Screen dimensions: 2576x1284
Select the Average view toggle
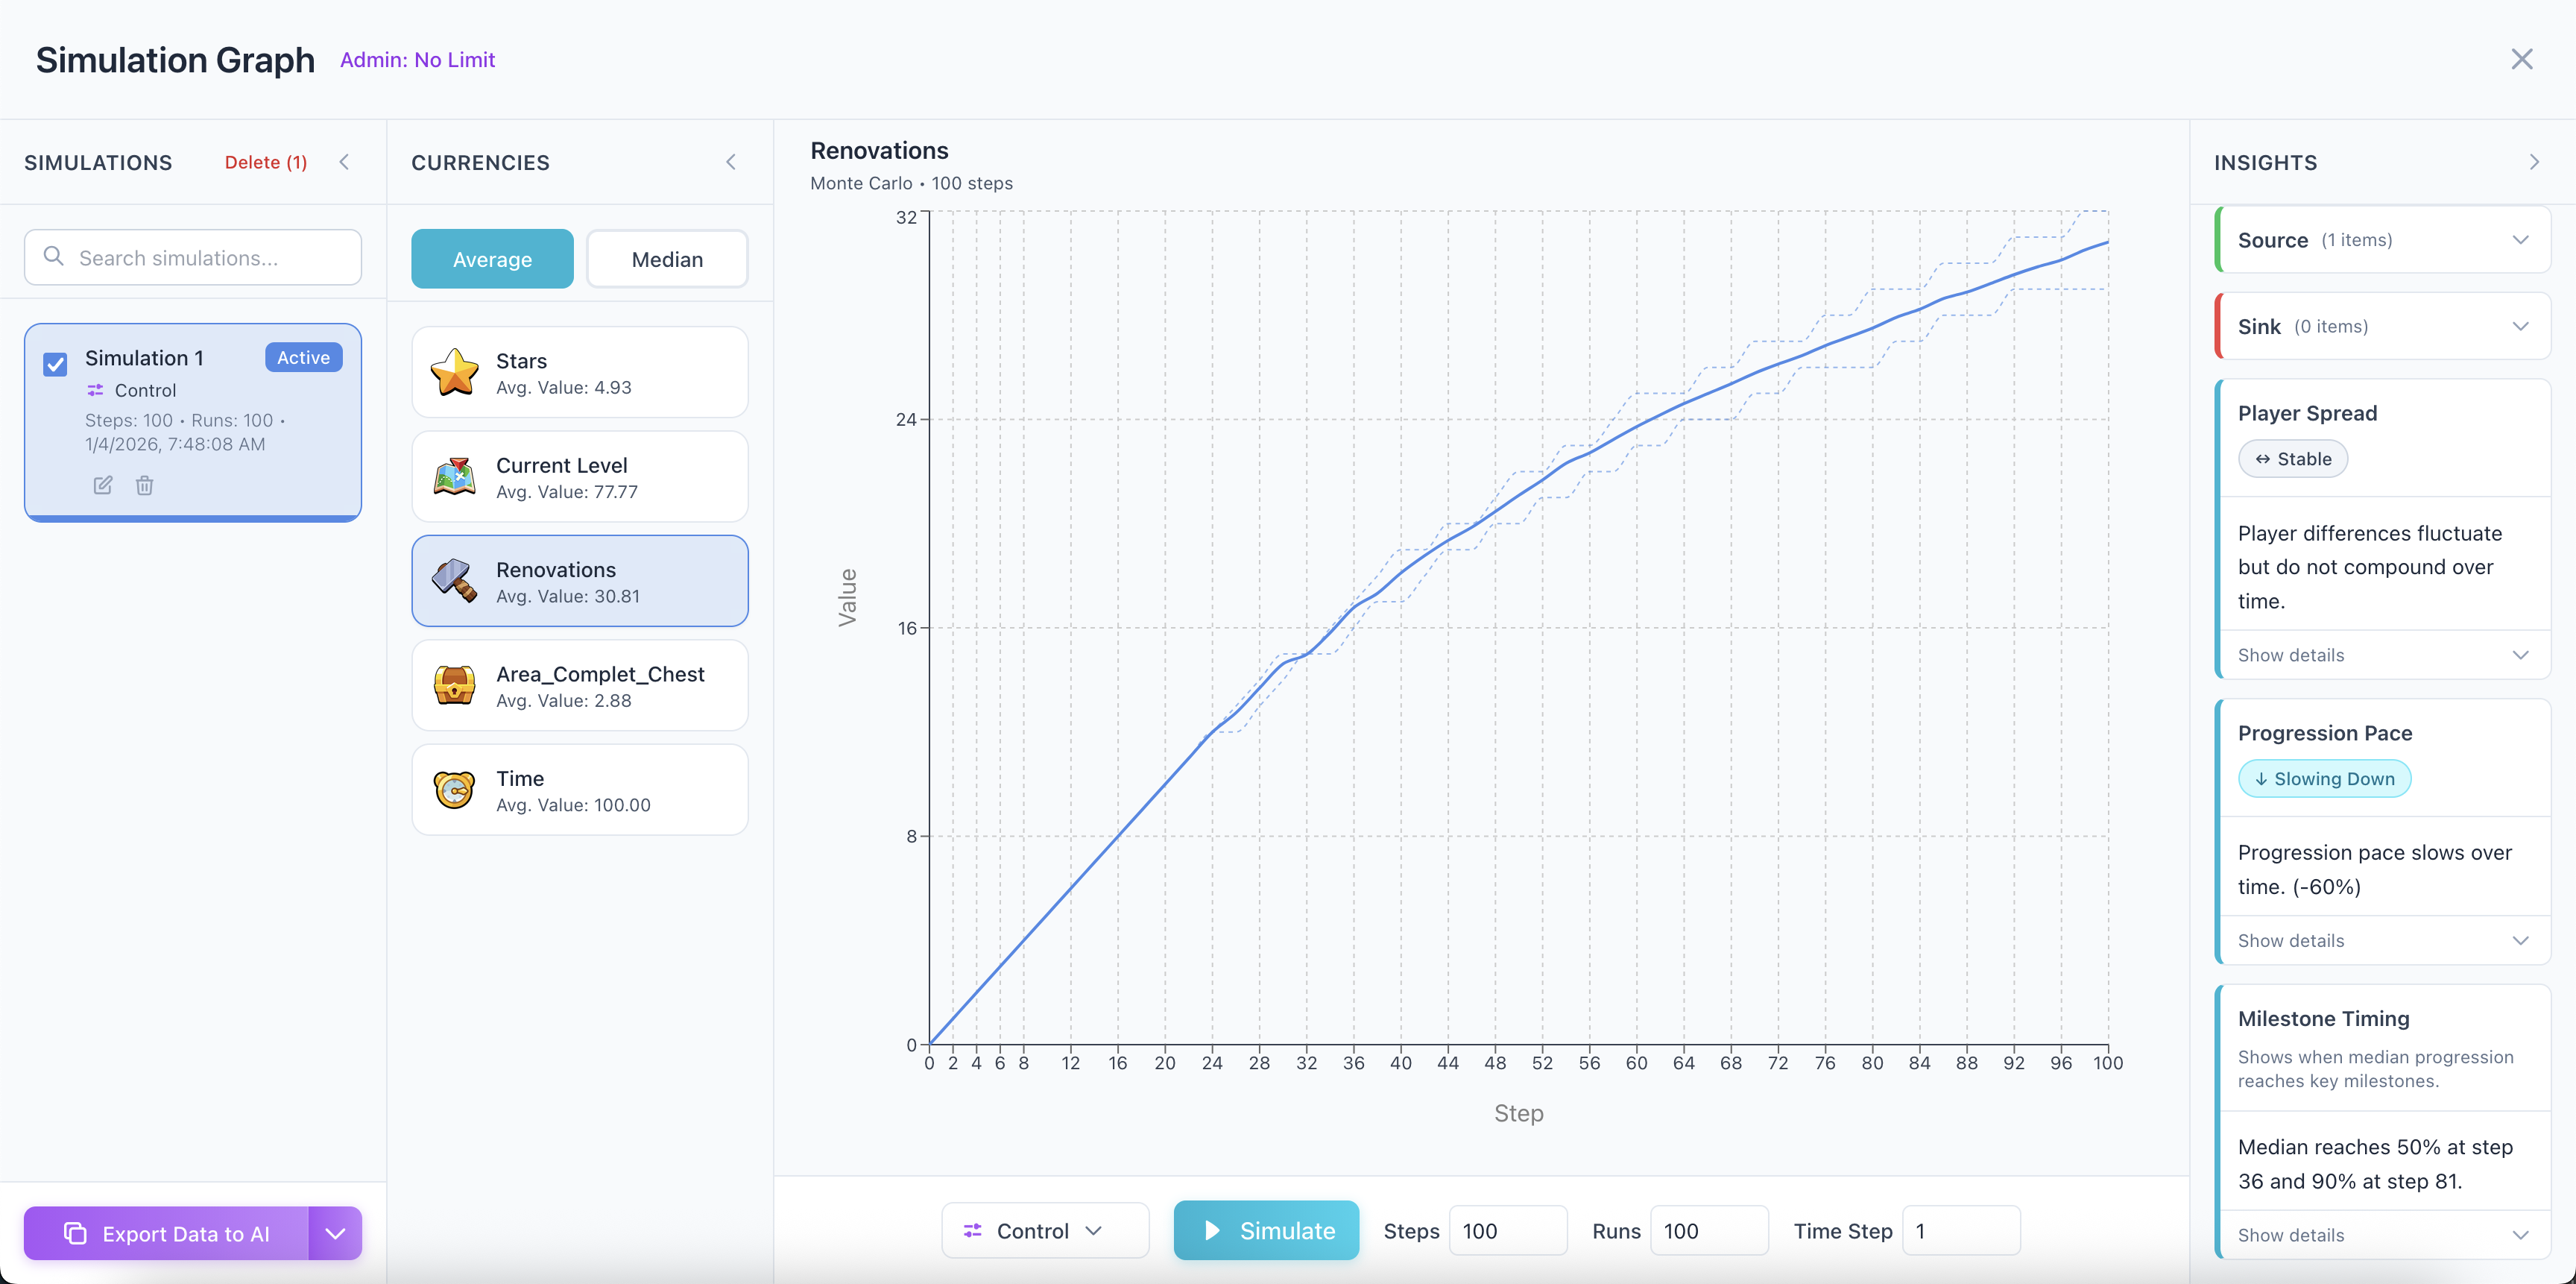[492, 259]
